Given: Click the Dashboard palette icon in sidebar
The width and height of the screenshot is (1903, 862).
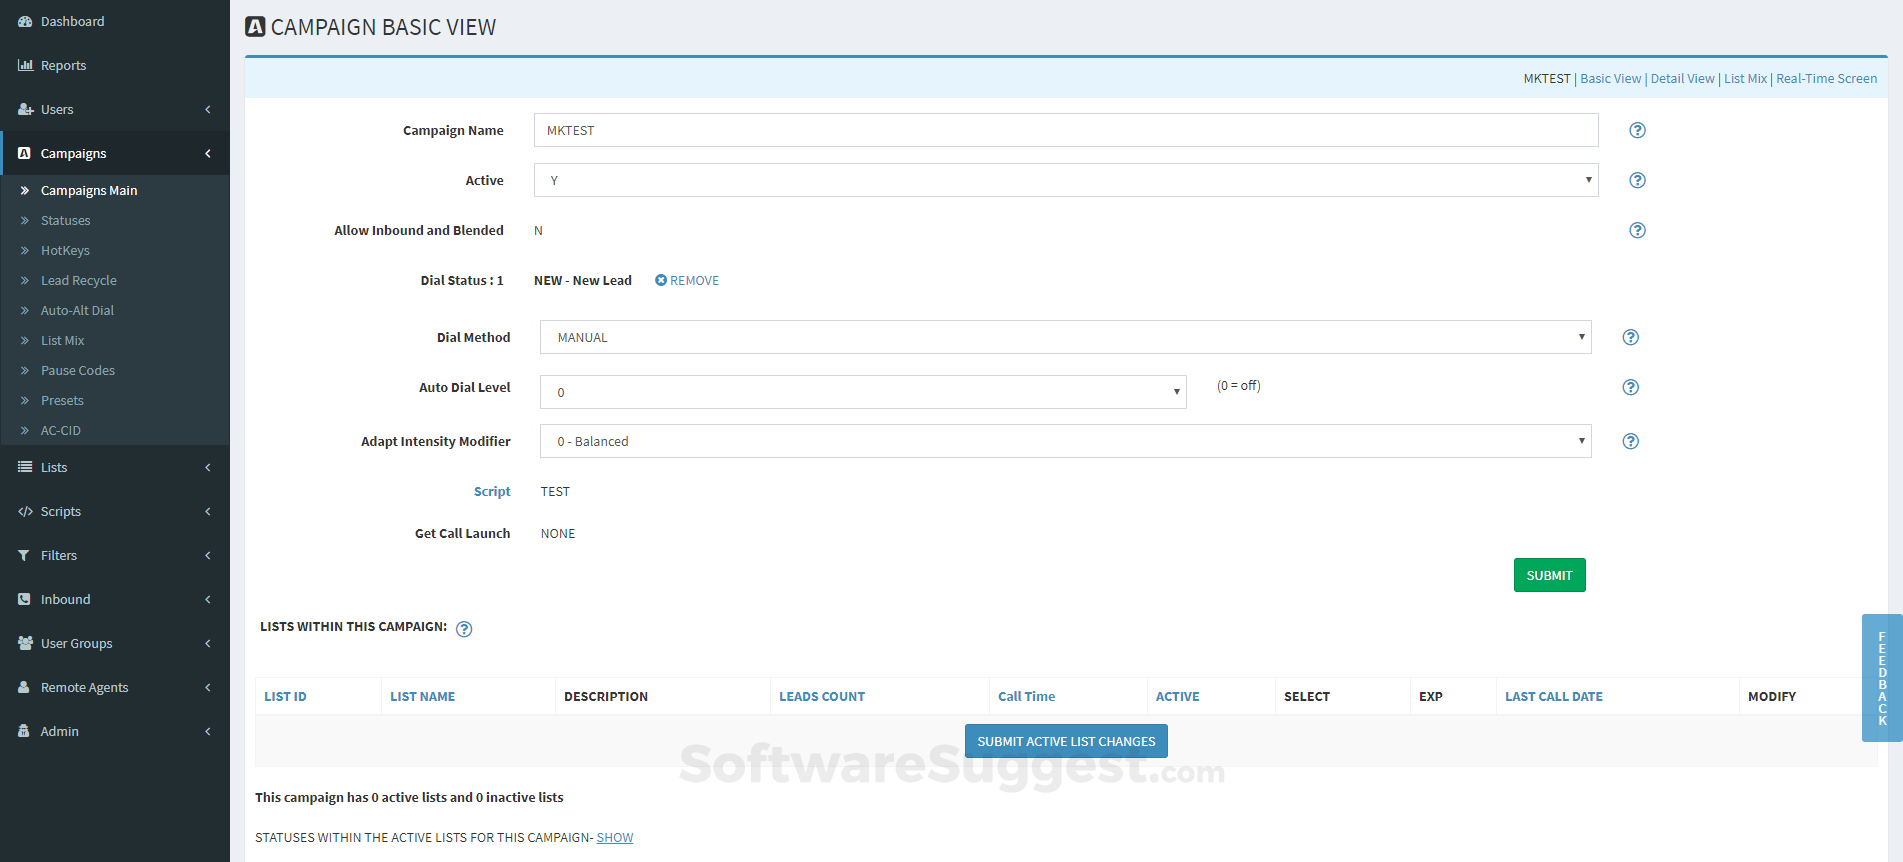Looking at the screenshot, I should pos(25,21).
